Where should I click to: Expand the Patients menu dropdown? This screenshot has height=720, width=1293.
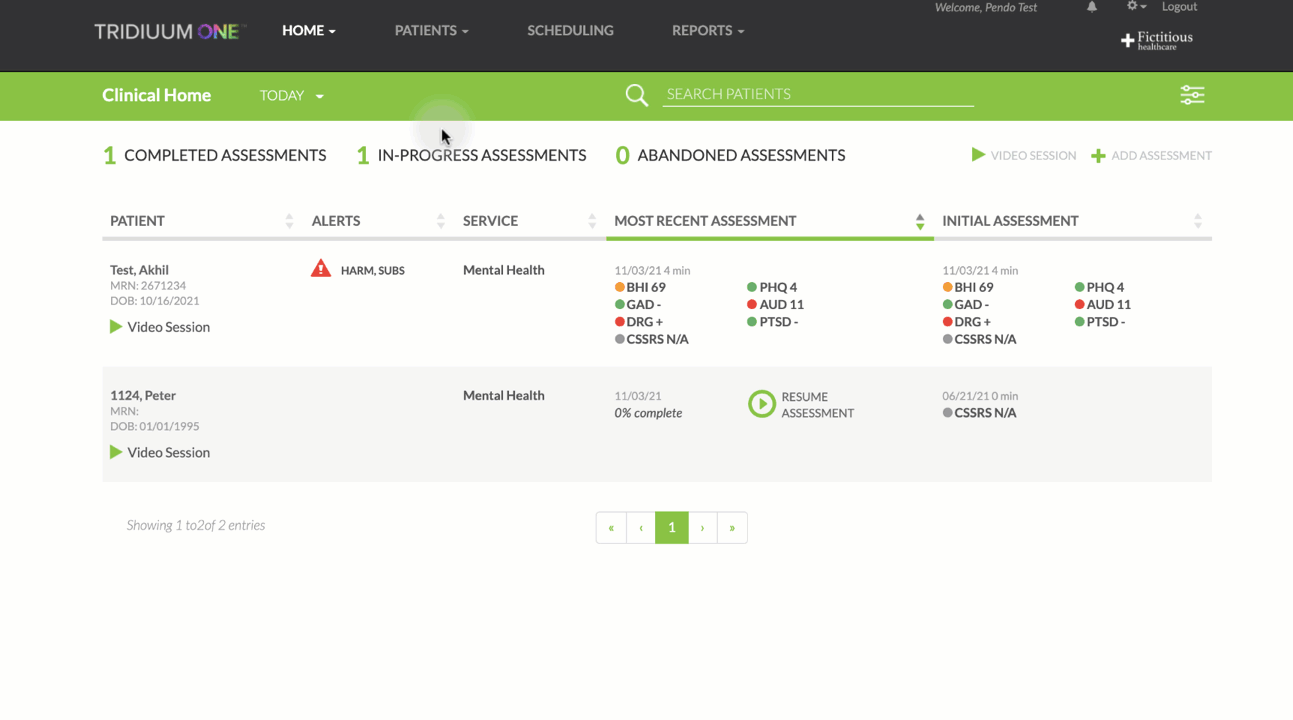point(431,31)
